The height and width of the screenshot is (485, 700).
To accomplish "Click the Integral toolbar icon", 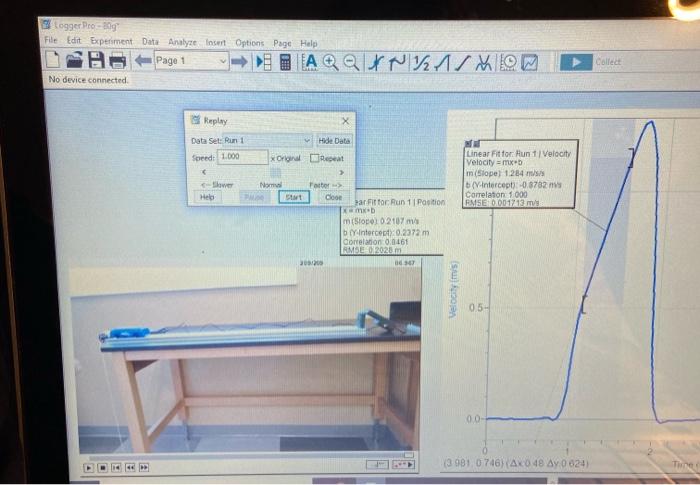I will pyautogui.click(x=442, y=63).
